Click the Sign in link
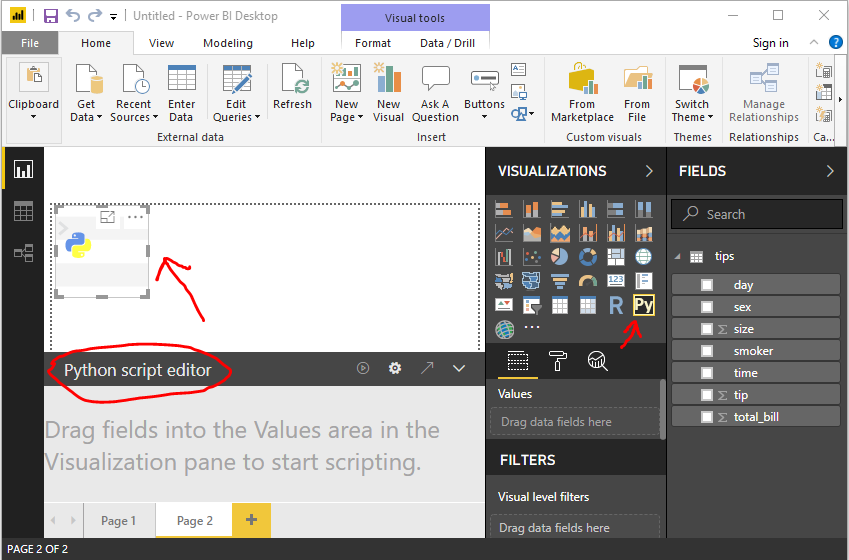 [x=770, y=43]
